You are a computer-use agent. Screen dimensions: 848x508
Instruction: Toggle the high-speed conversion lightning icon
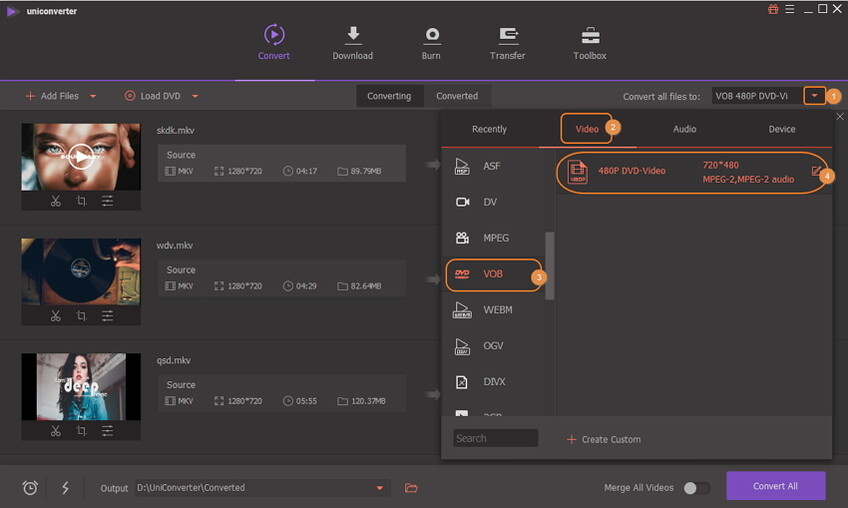pos(65,488)
